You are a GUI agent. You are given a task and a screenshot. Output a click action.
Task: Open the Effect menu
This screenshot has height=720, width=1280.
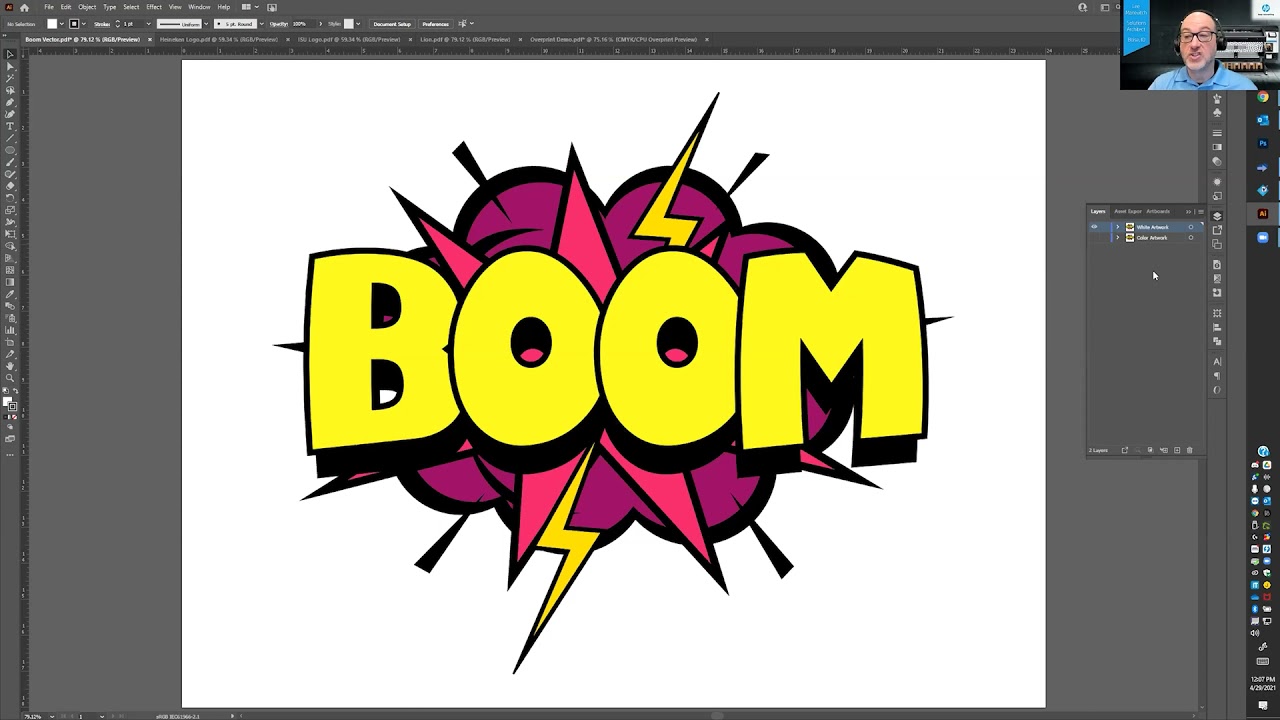[x=153, y=7]
